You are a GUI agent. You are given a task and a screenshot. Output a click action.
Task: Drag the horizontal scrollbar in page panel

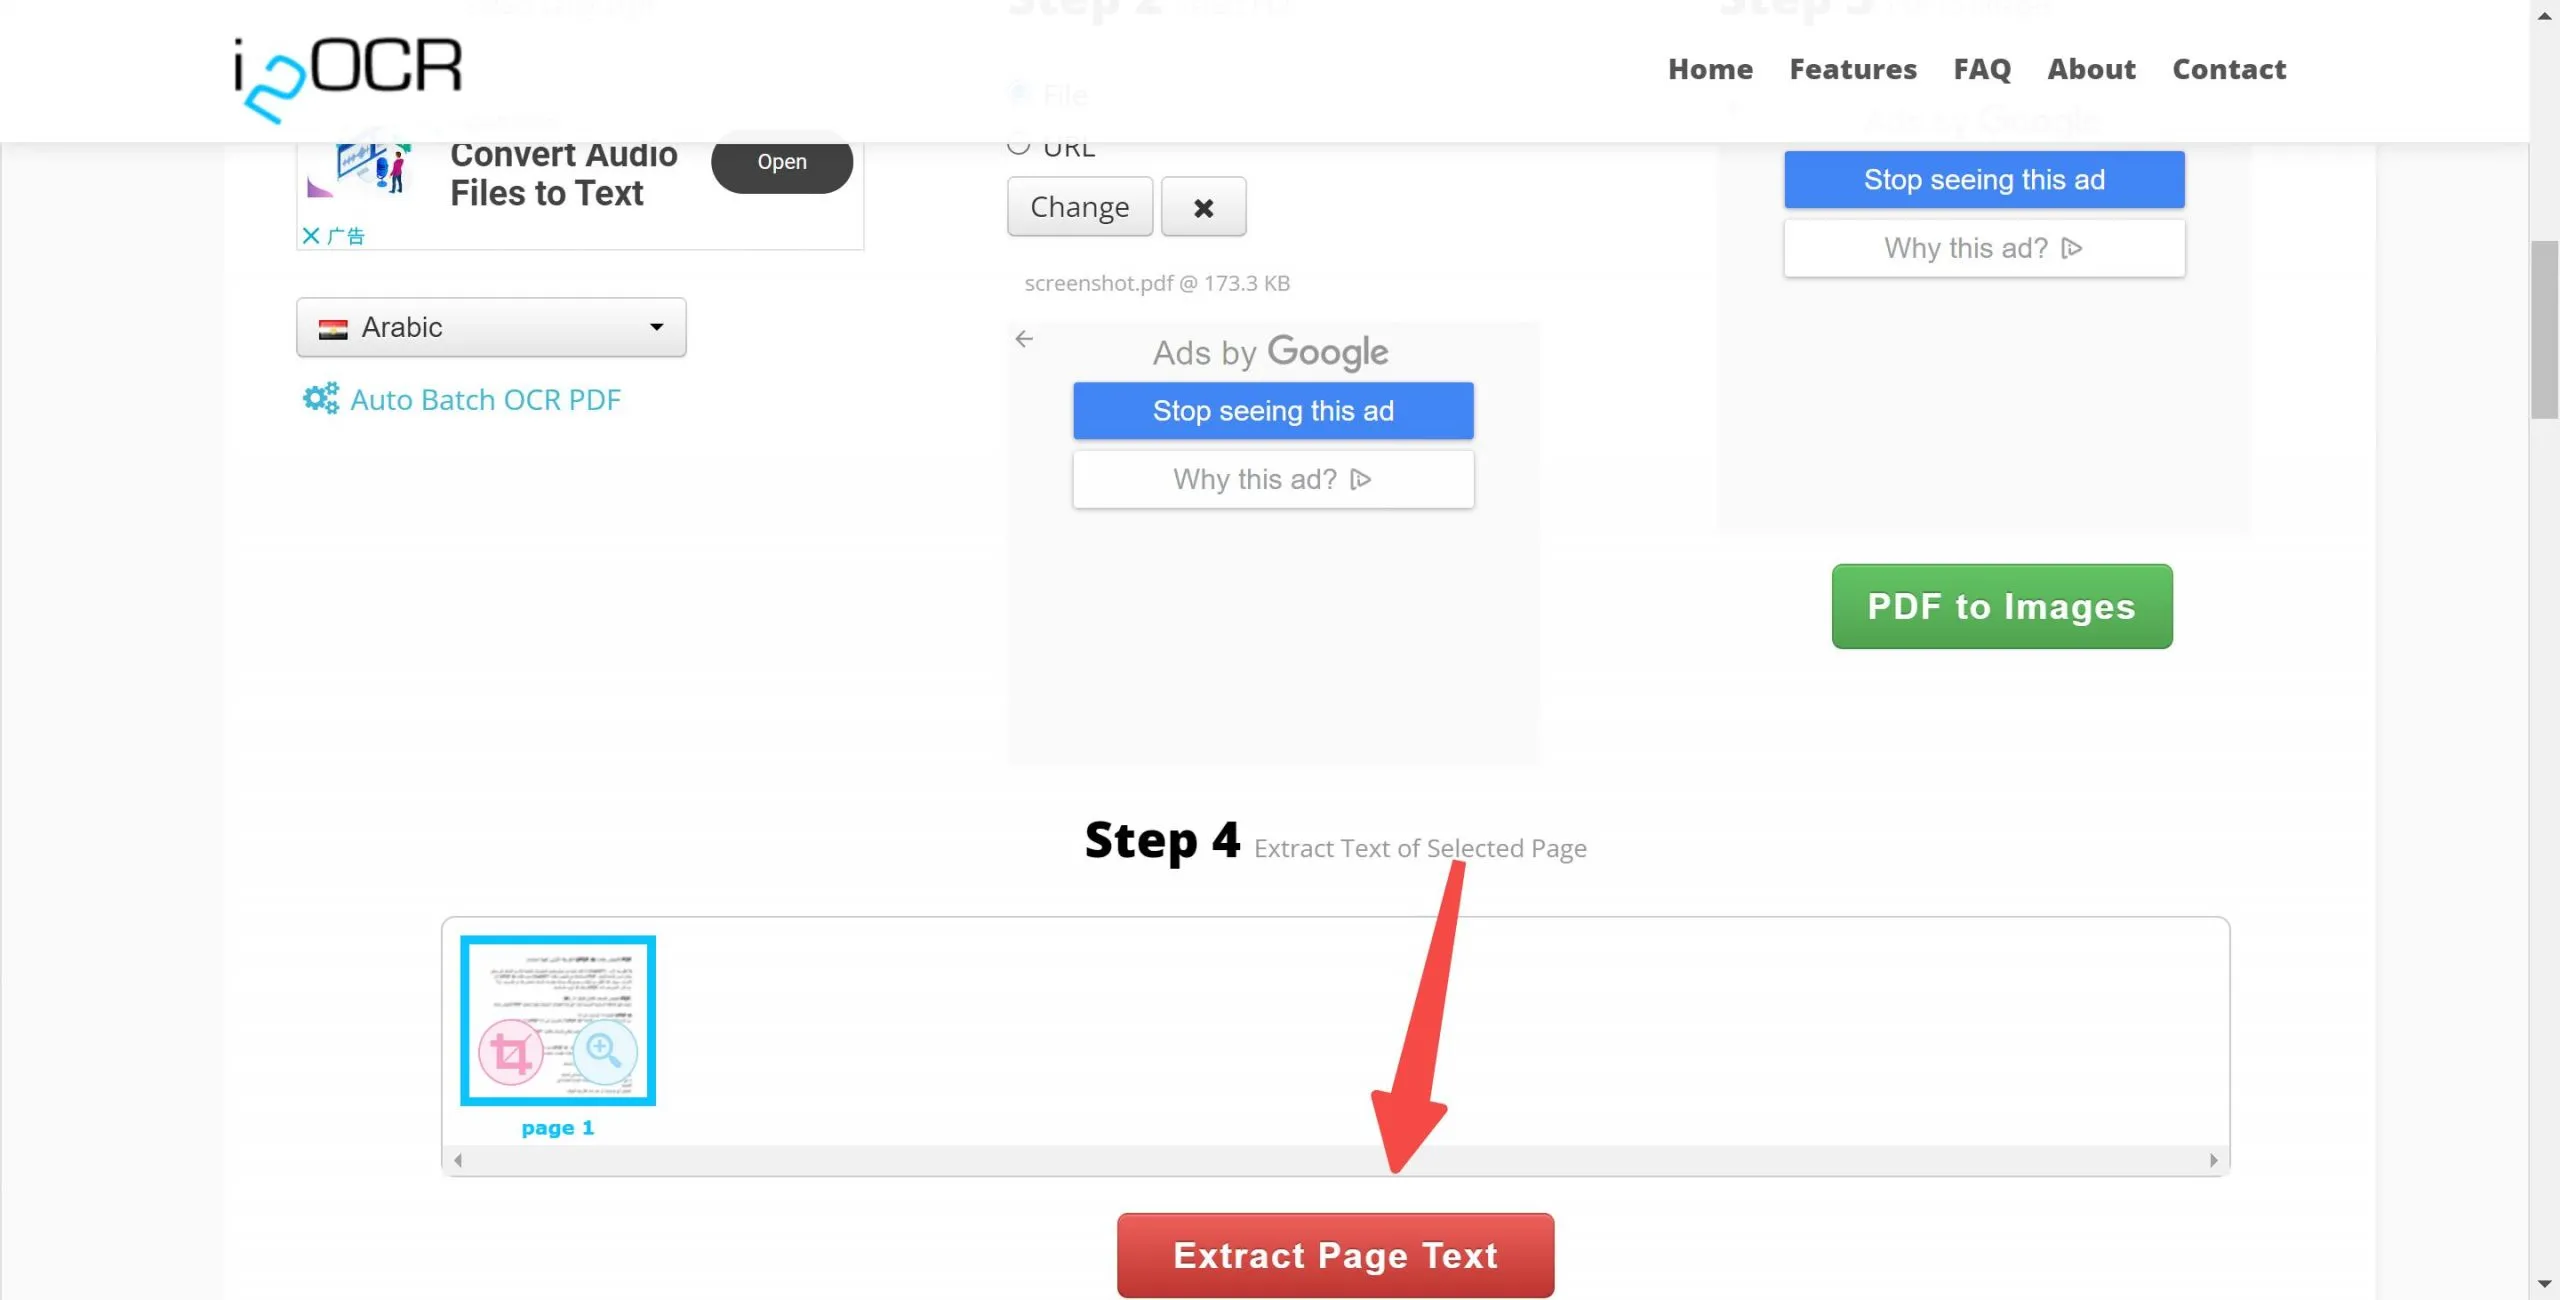(x=1335, y=1159)
